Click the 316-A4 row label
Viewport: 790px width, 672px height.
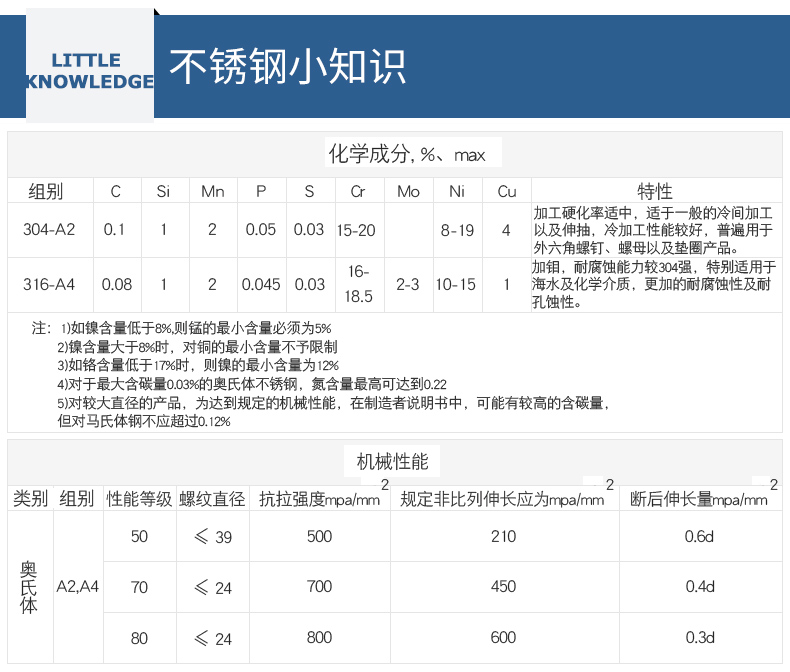coord(49,284)
